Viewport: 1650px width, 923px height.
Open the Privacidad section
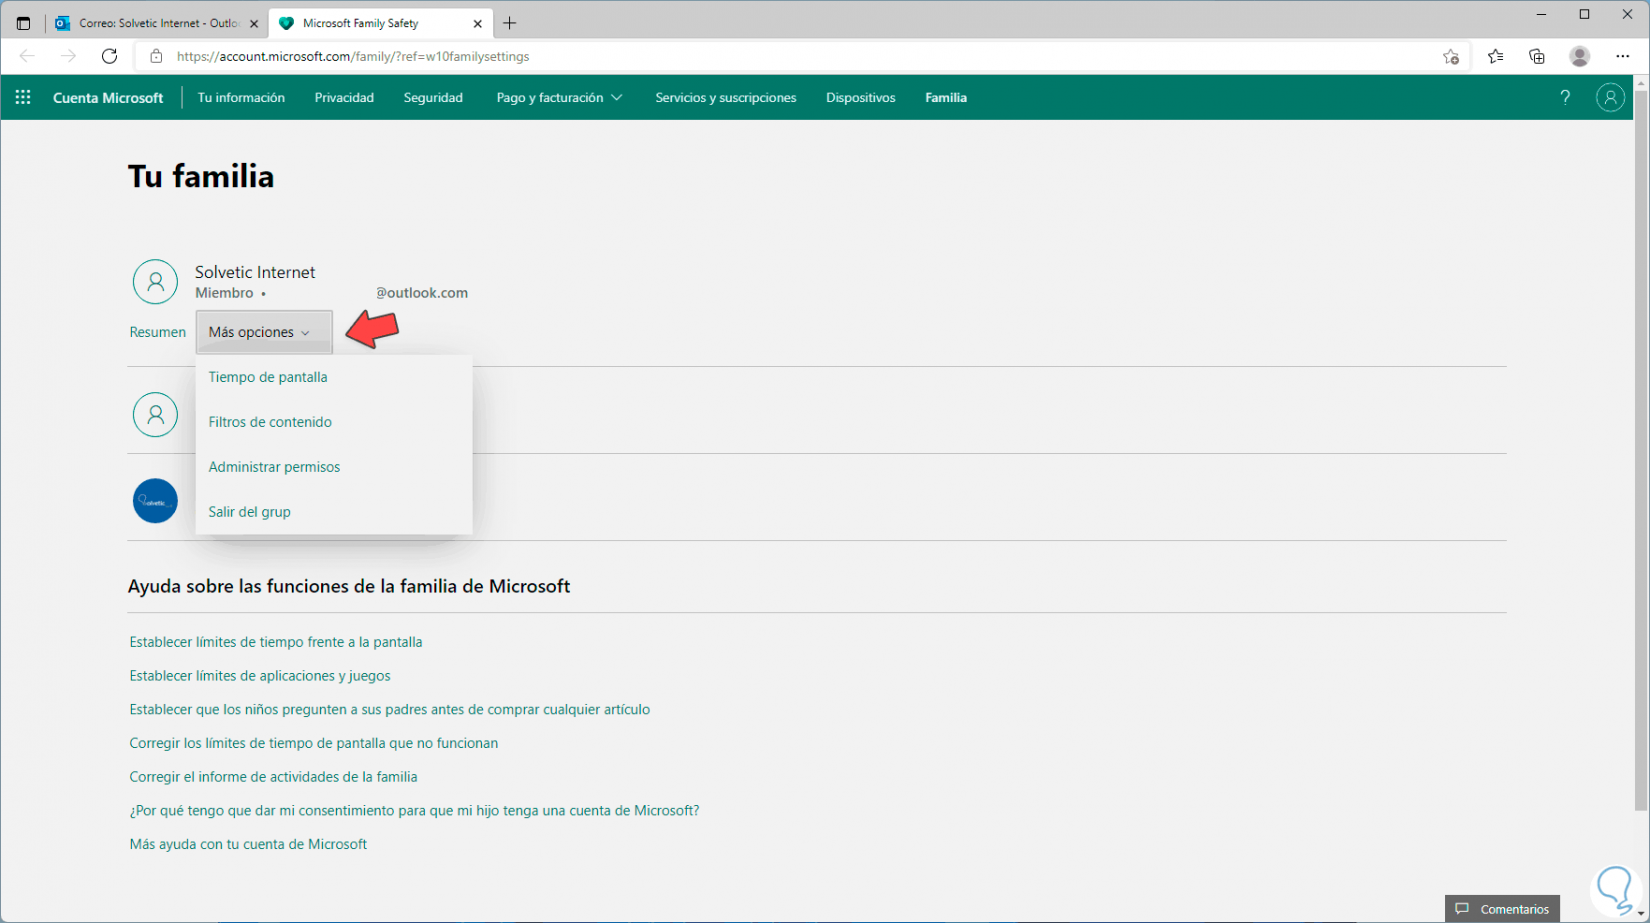(344, 97)
